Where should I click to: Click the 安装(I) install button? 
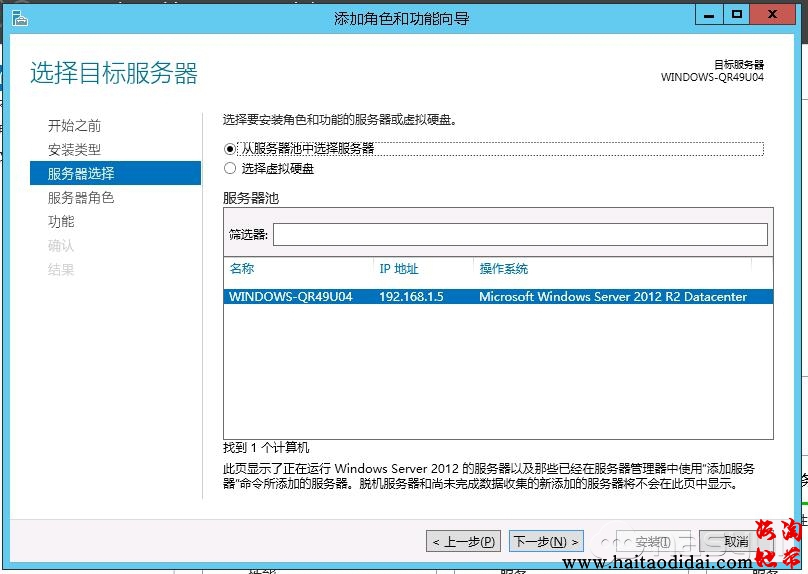pyautogui.click(x=652, y=542)
